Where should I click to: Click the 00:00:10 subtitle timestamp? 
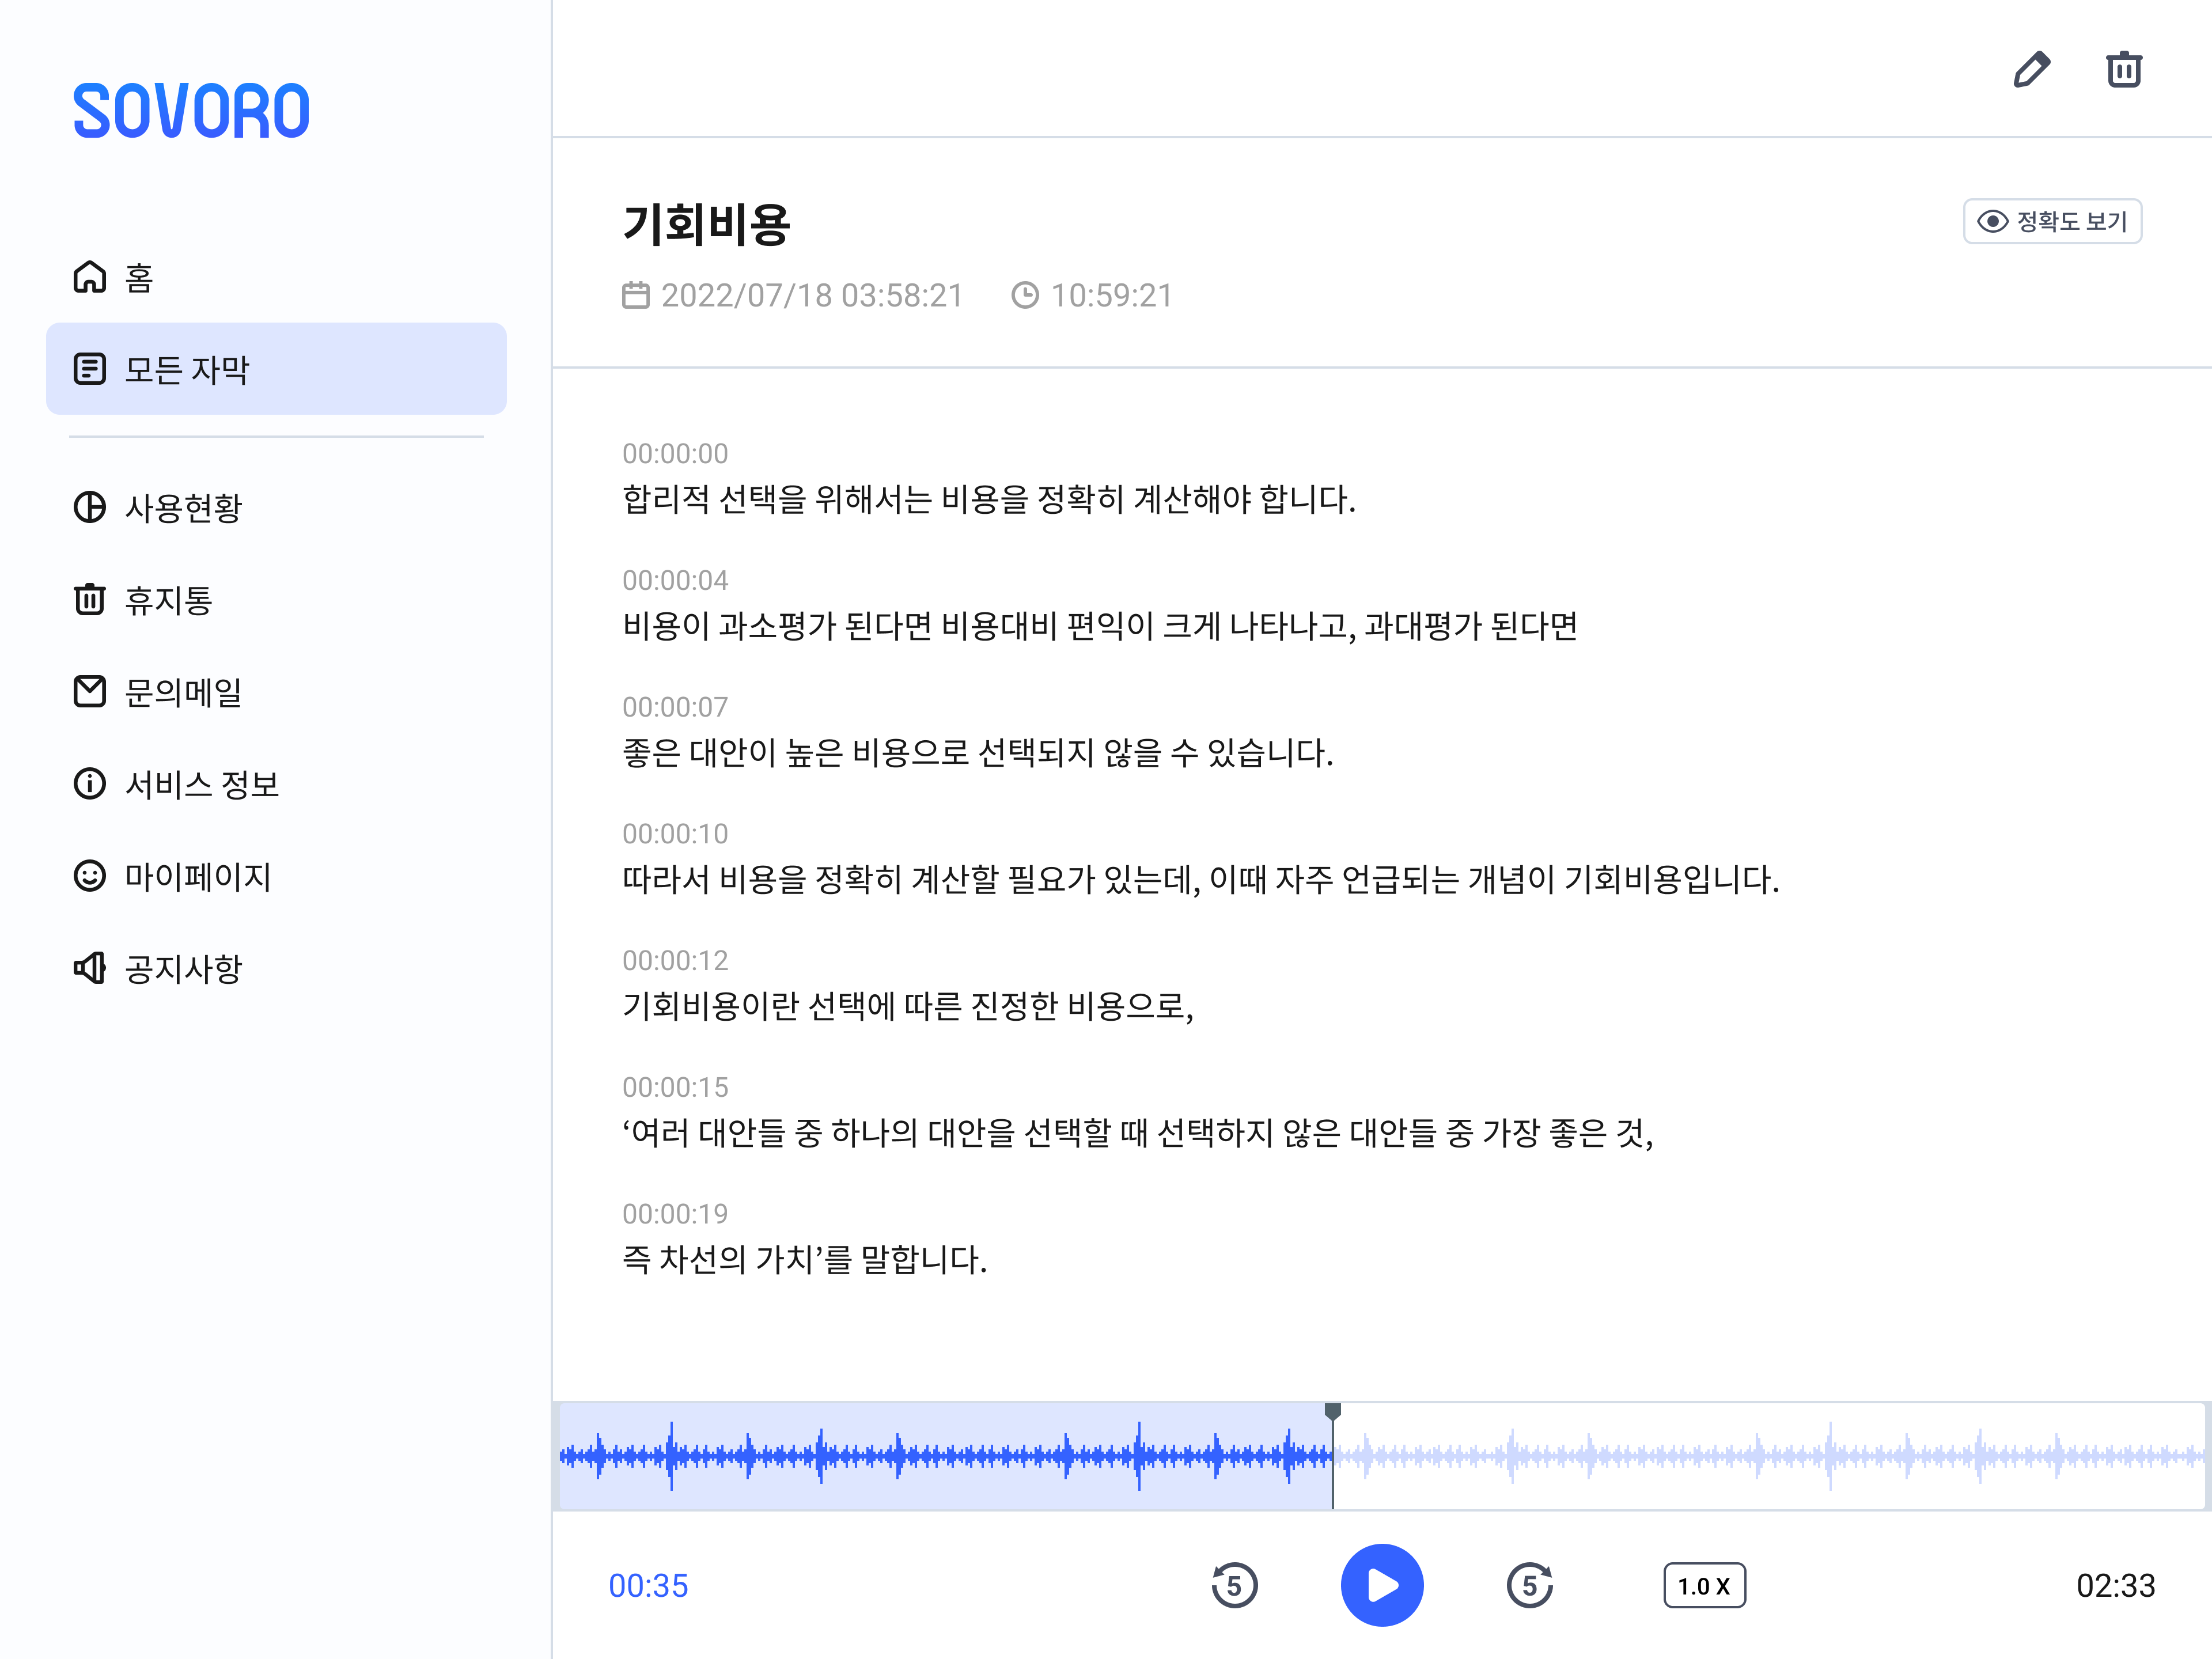coord(675,834)
